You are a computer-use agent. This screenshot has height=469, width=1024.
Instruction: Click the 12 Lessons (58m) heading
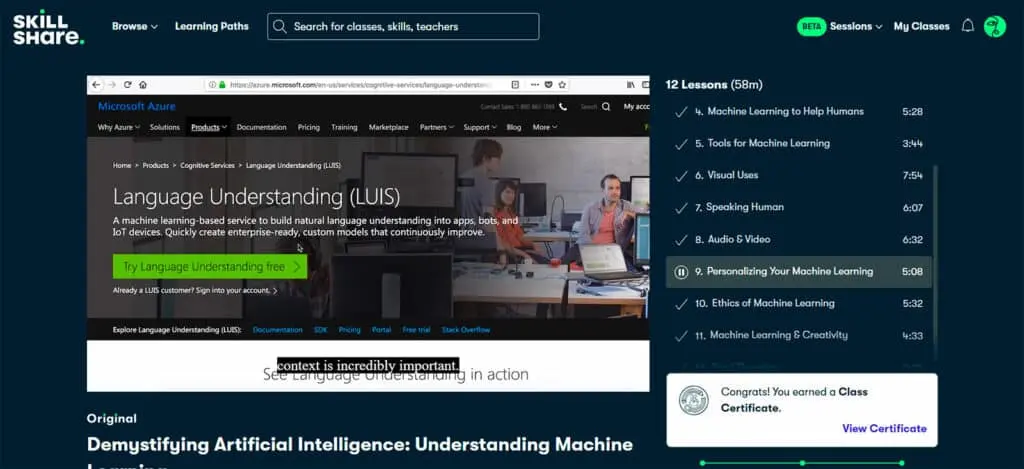[x=714, y=85]
